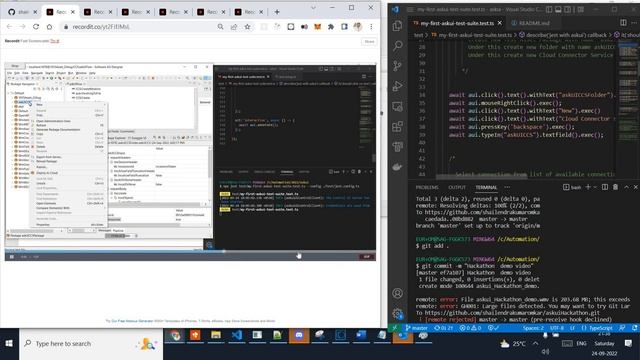Open panel overflow ellipsis next to TERMINAL
Image resolution: width=640 pixels, height=360 pixels.
(x=507, y=187)
